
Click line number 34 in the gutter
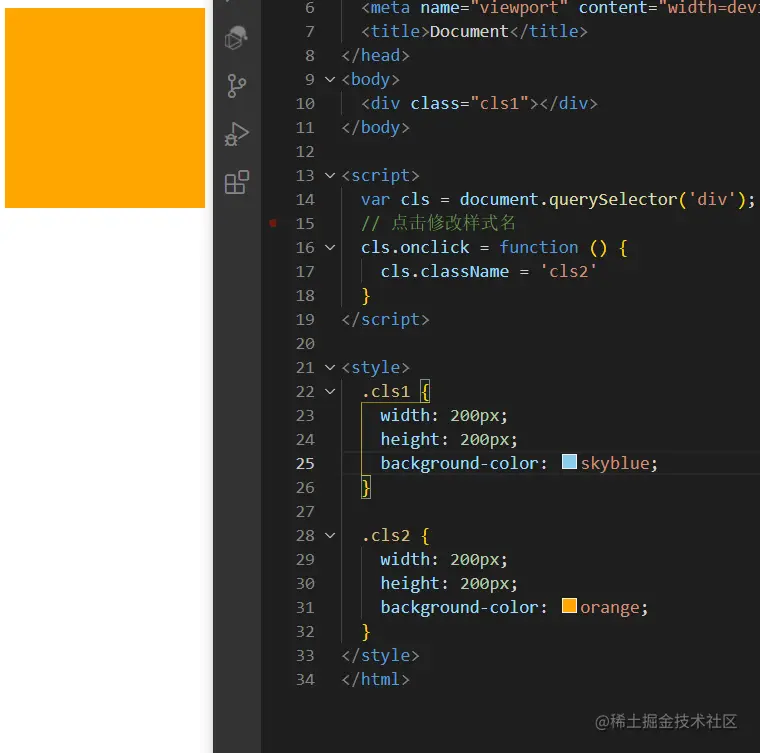[x=305, y=679]
